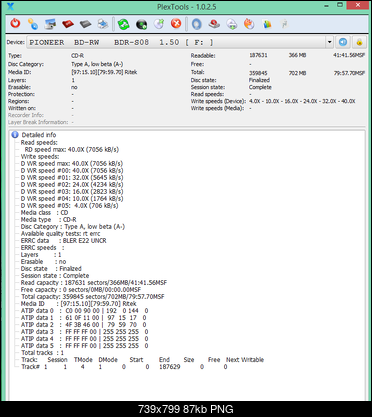Click the blue and yellow beads toolbar icon

click(33, 24)
